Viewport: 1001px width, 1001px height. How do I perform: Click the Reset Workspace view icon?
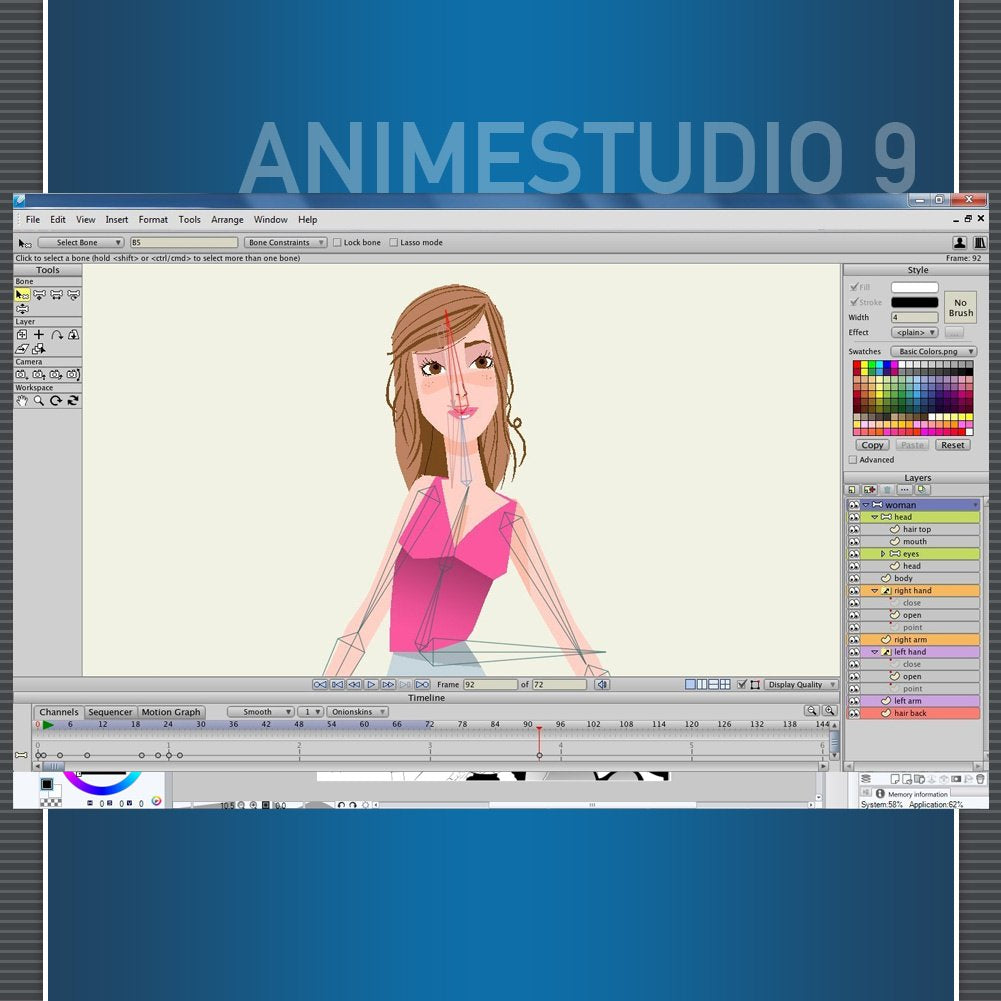coord(73,401)
